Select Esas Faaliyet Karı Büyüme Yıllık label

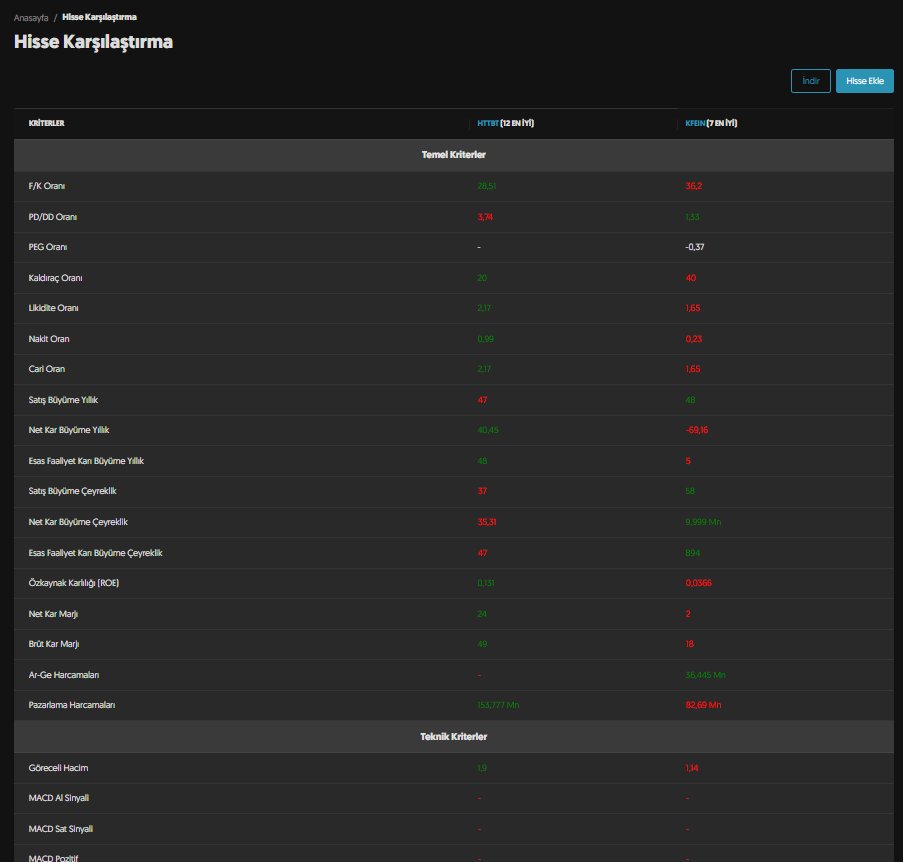pyautogui.click(x=86, y=461)
